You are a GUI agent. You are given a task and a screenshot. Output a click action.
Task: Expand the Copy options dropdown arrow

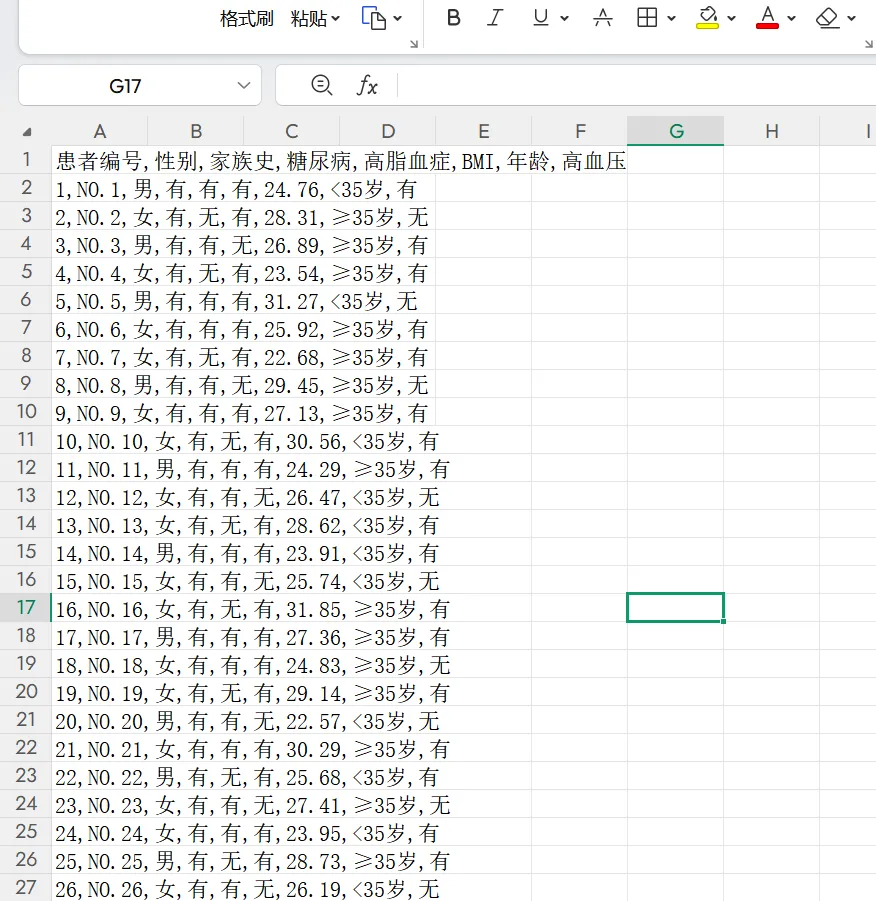tap(397, 19)
